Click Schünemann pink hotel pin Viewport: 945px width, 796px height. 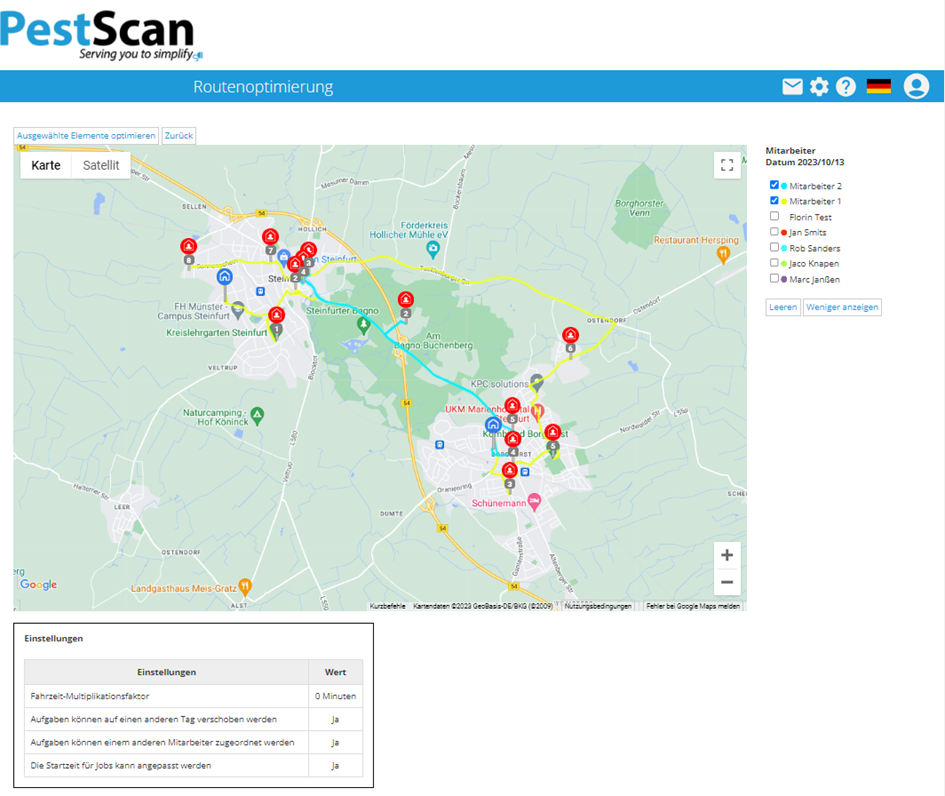click(x=534, y=501)
